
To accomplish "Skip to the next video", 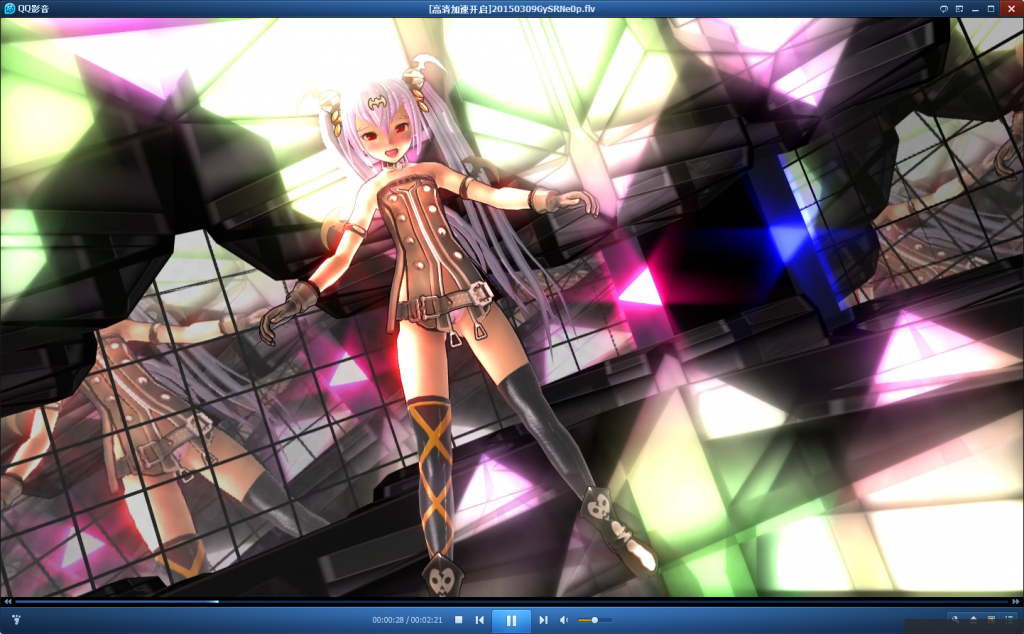I will [x=541, y=619].
